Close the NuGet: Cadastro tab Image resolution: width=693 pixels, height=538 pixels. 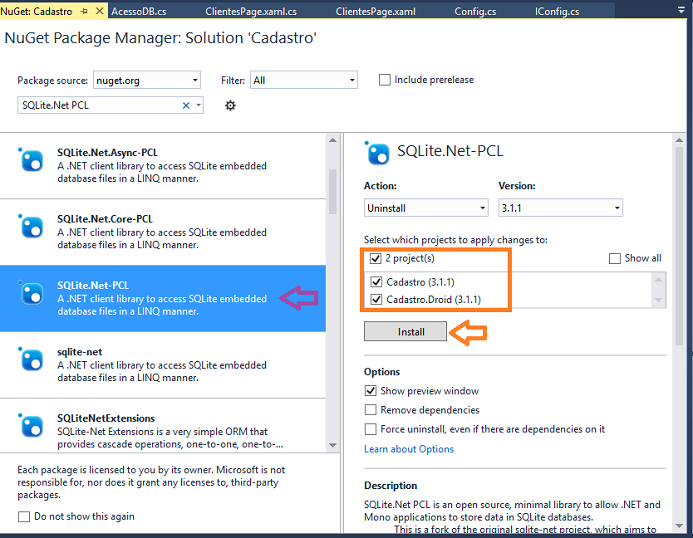99,11
